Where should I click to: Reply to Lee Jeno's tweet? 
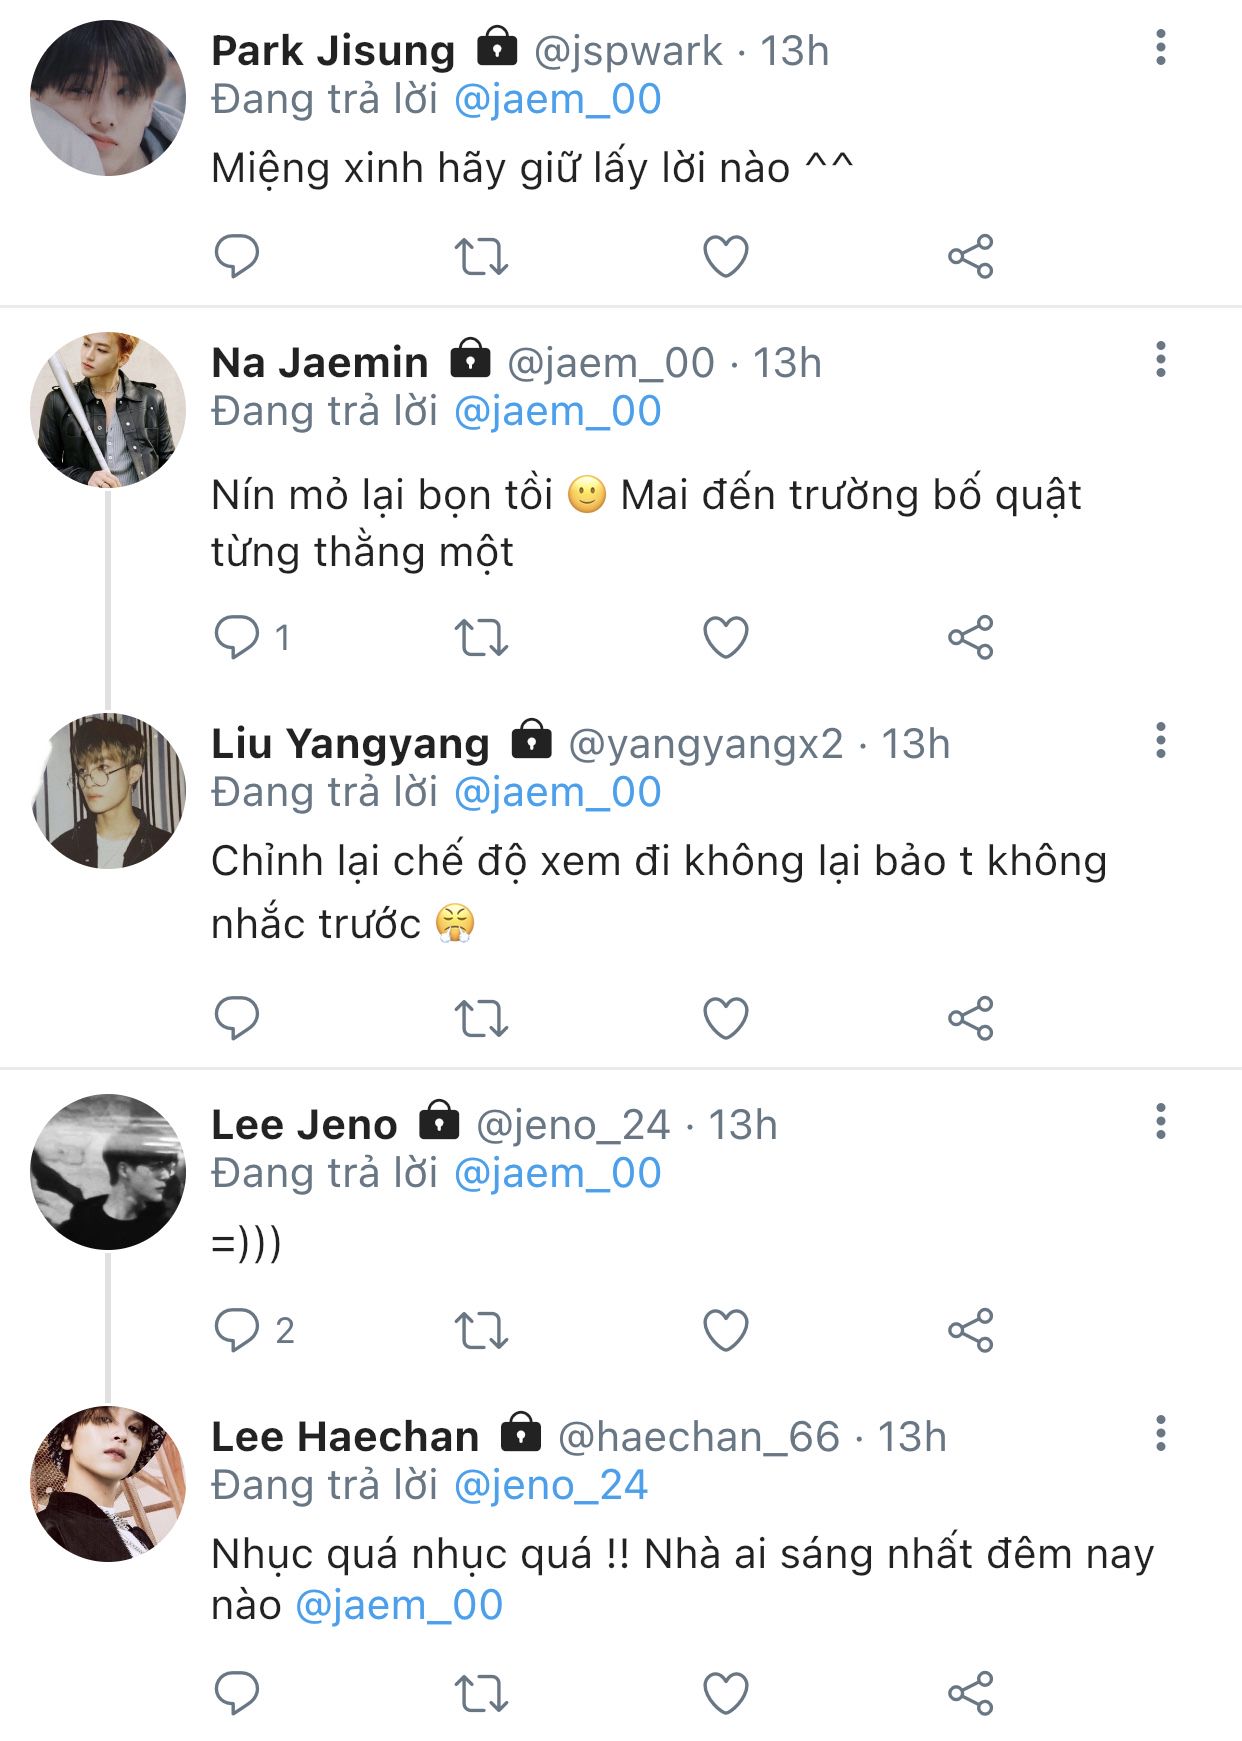[237, 1330]
